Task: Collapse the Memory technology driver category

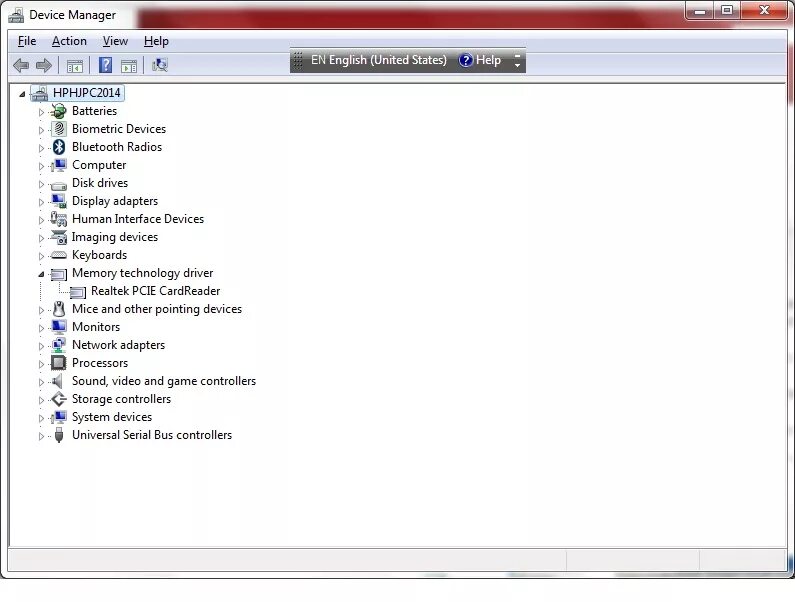Action: click(41, 274)
